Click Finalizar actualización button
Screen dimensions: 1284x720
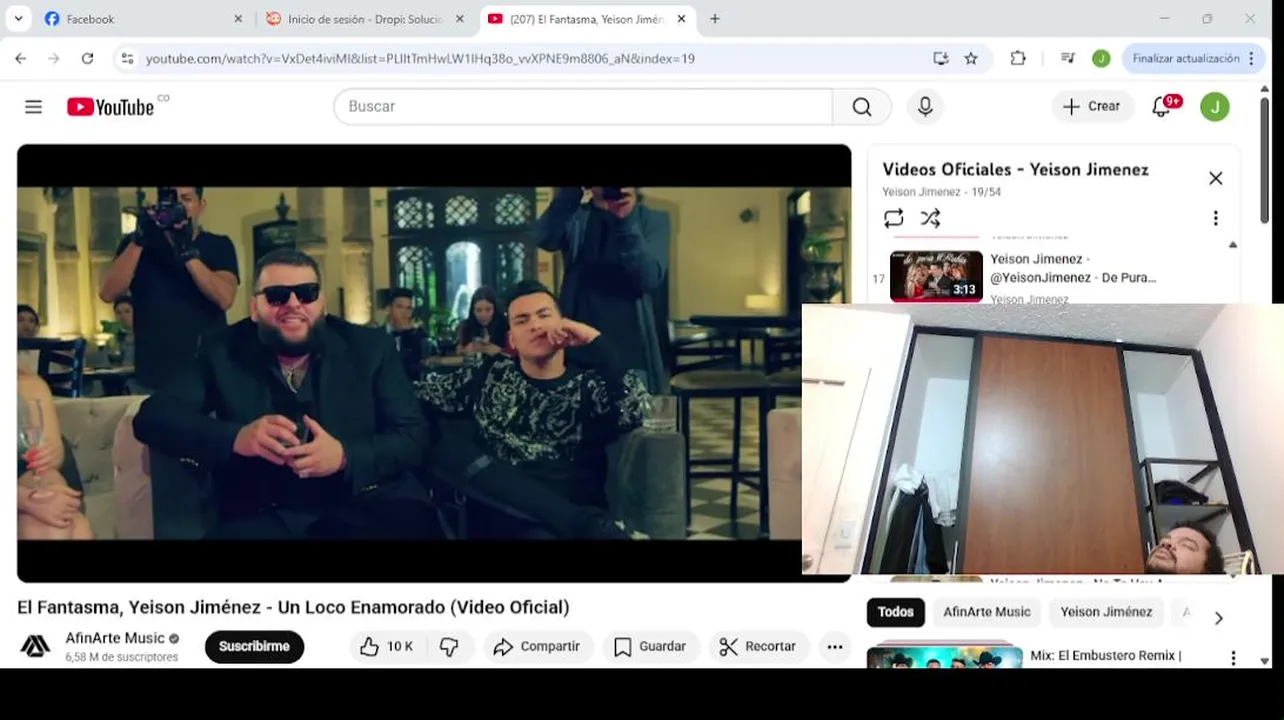(1185, 59)
